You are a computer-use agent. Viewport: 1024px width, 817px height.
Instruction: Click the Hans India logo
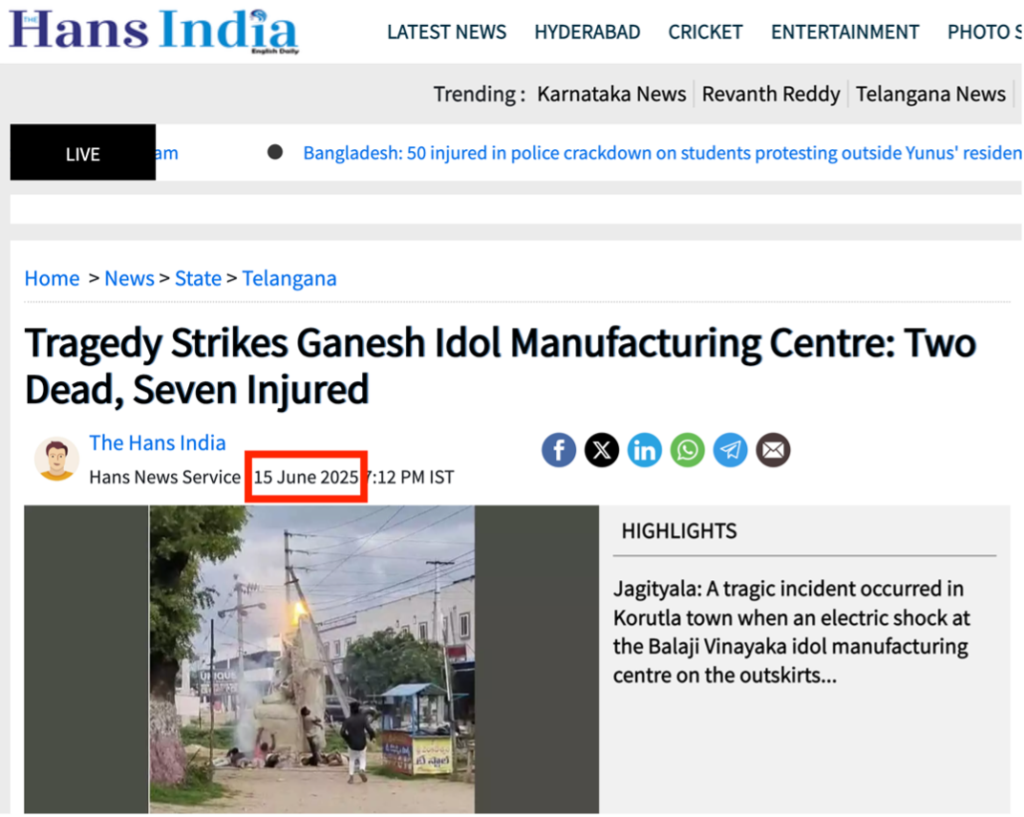[154, 31]
